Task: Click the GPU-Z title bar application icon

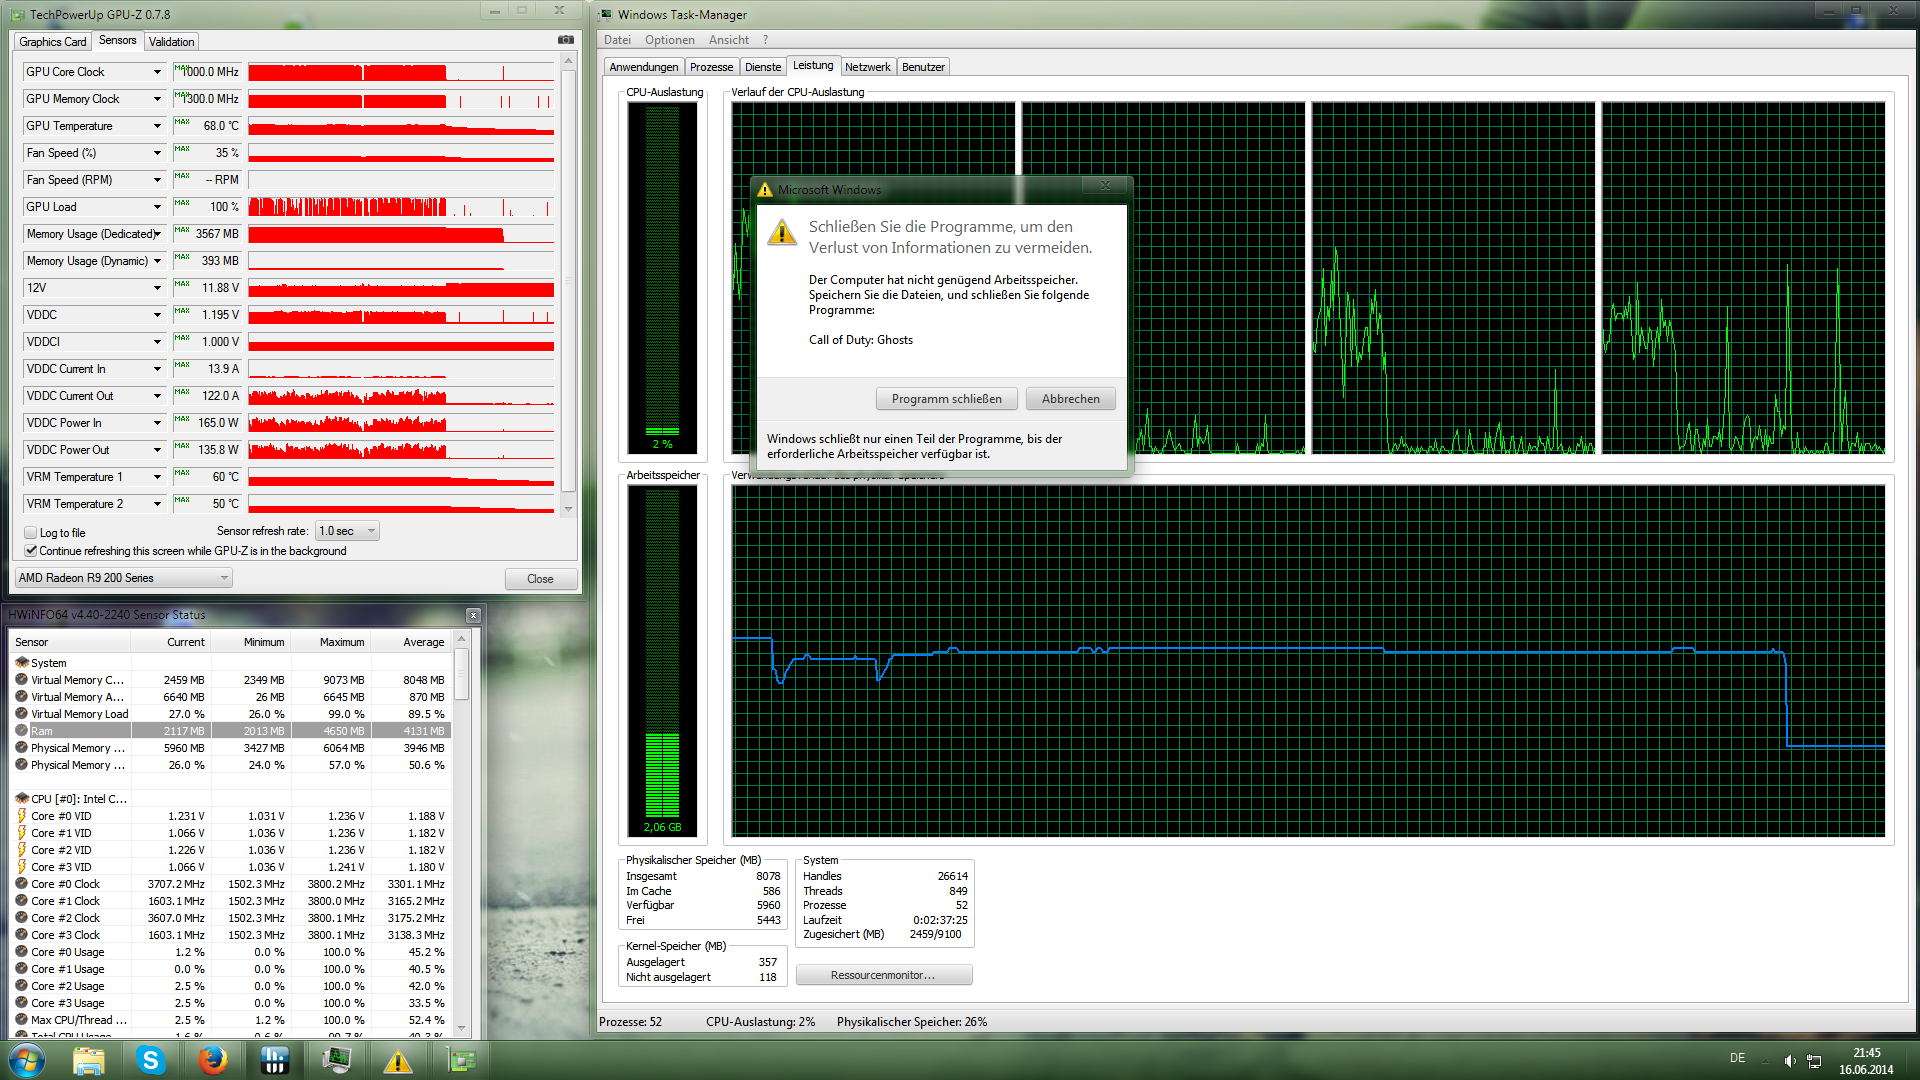Action: pos(17,14)
